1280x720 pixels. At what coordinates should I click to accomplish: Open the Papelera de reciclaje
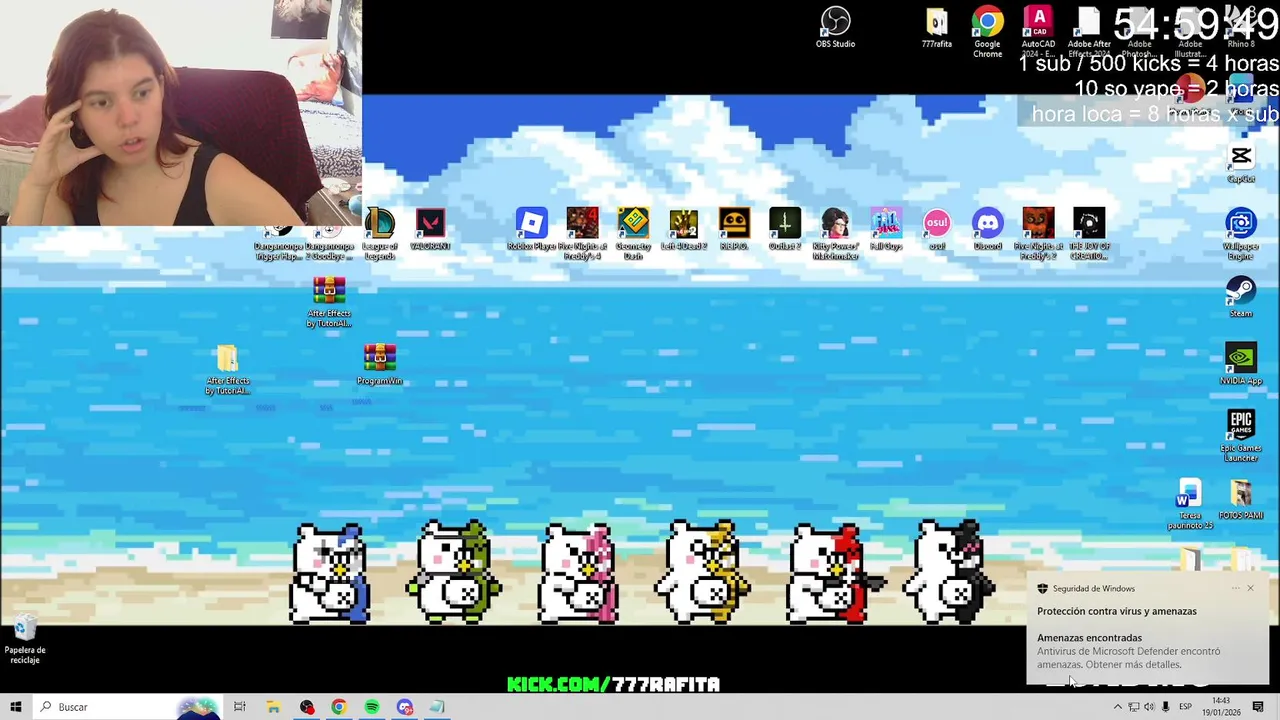(24, 640)
